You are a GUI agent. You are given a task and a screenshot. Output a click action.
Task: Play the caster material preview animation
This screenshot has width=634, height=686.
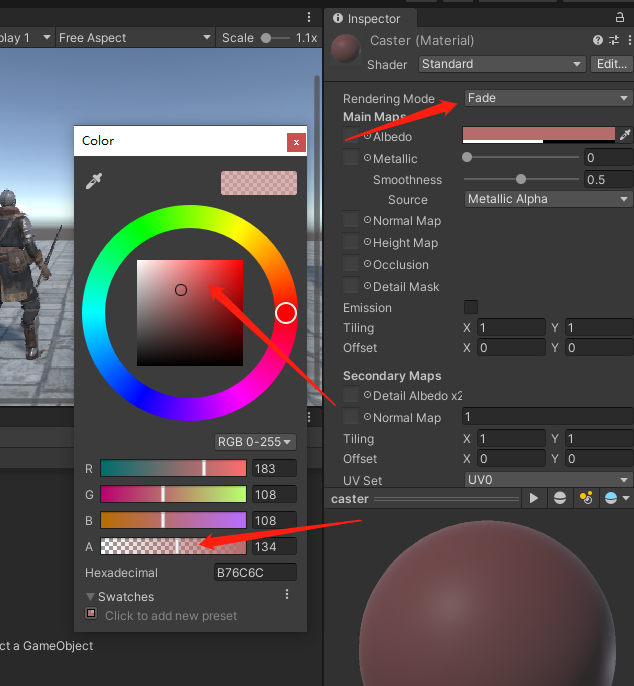click(x=533, y=498)
